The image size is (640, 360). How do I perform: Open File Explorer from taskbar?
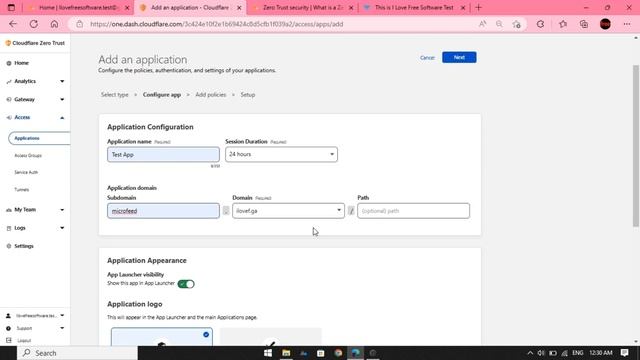pos(286,353)
